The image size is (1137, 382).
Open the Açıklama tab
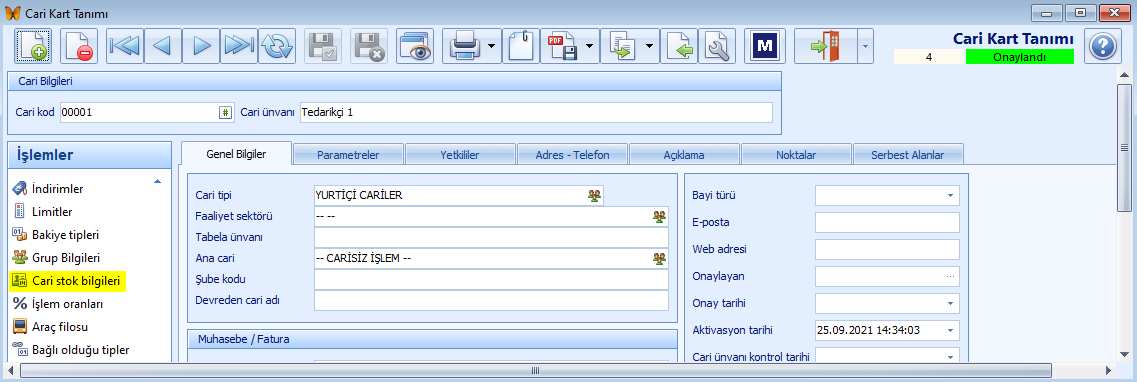(684, 154)
